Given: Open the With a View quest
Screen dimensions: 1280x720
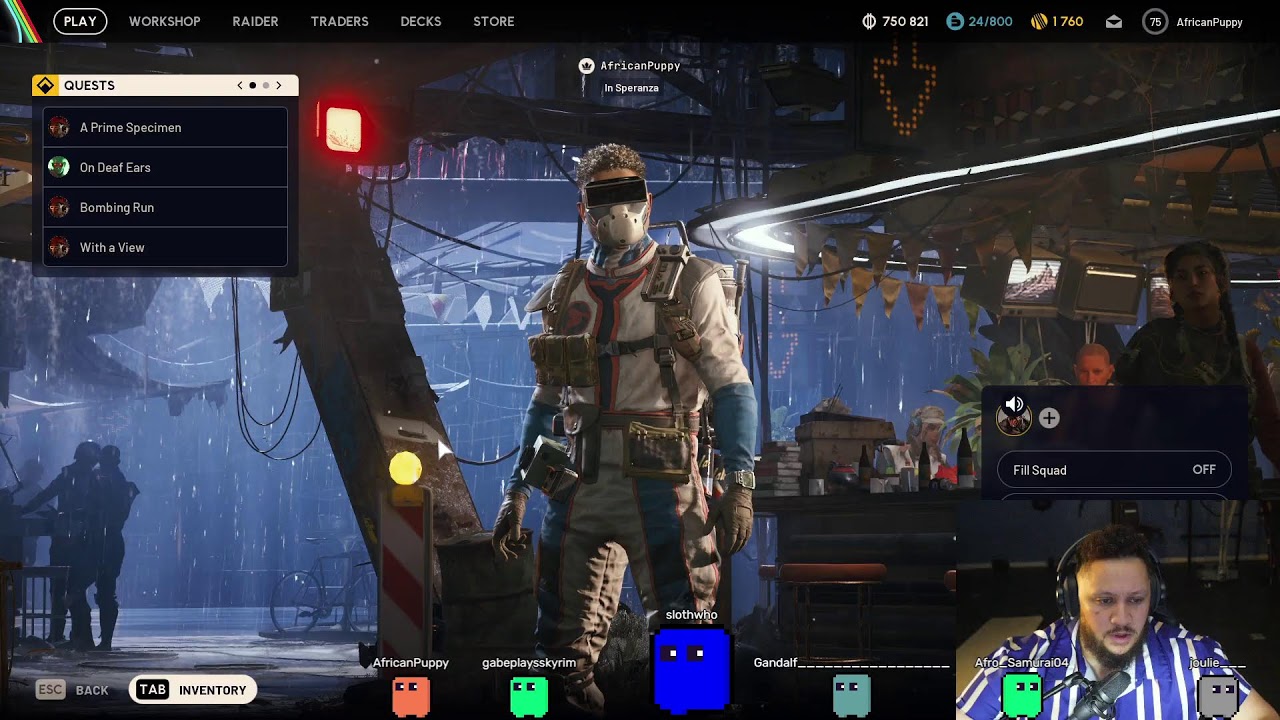Looking at the screenshot, I should [x=165, y=247].
